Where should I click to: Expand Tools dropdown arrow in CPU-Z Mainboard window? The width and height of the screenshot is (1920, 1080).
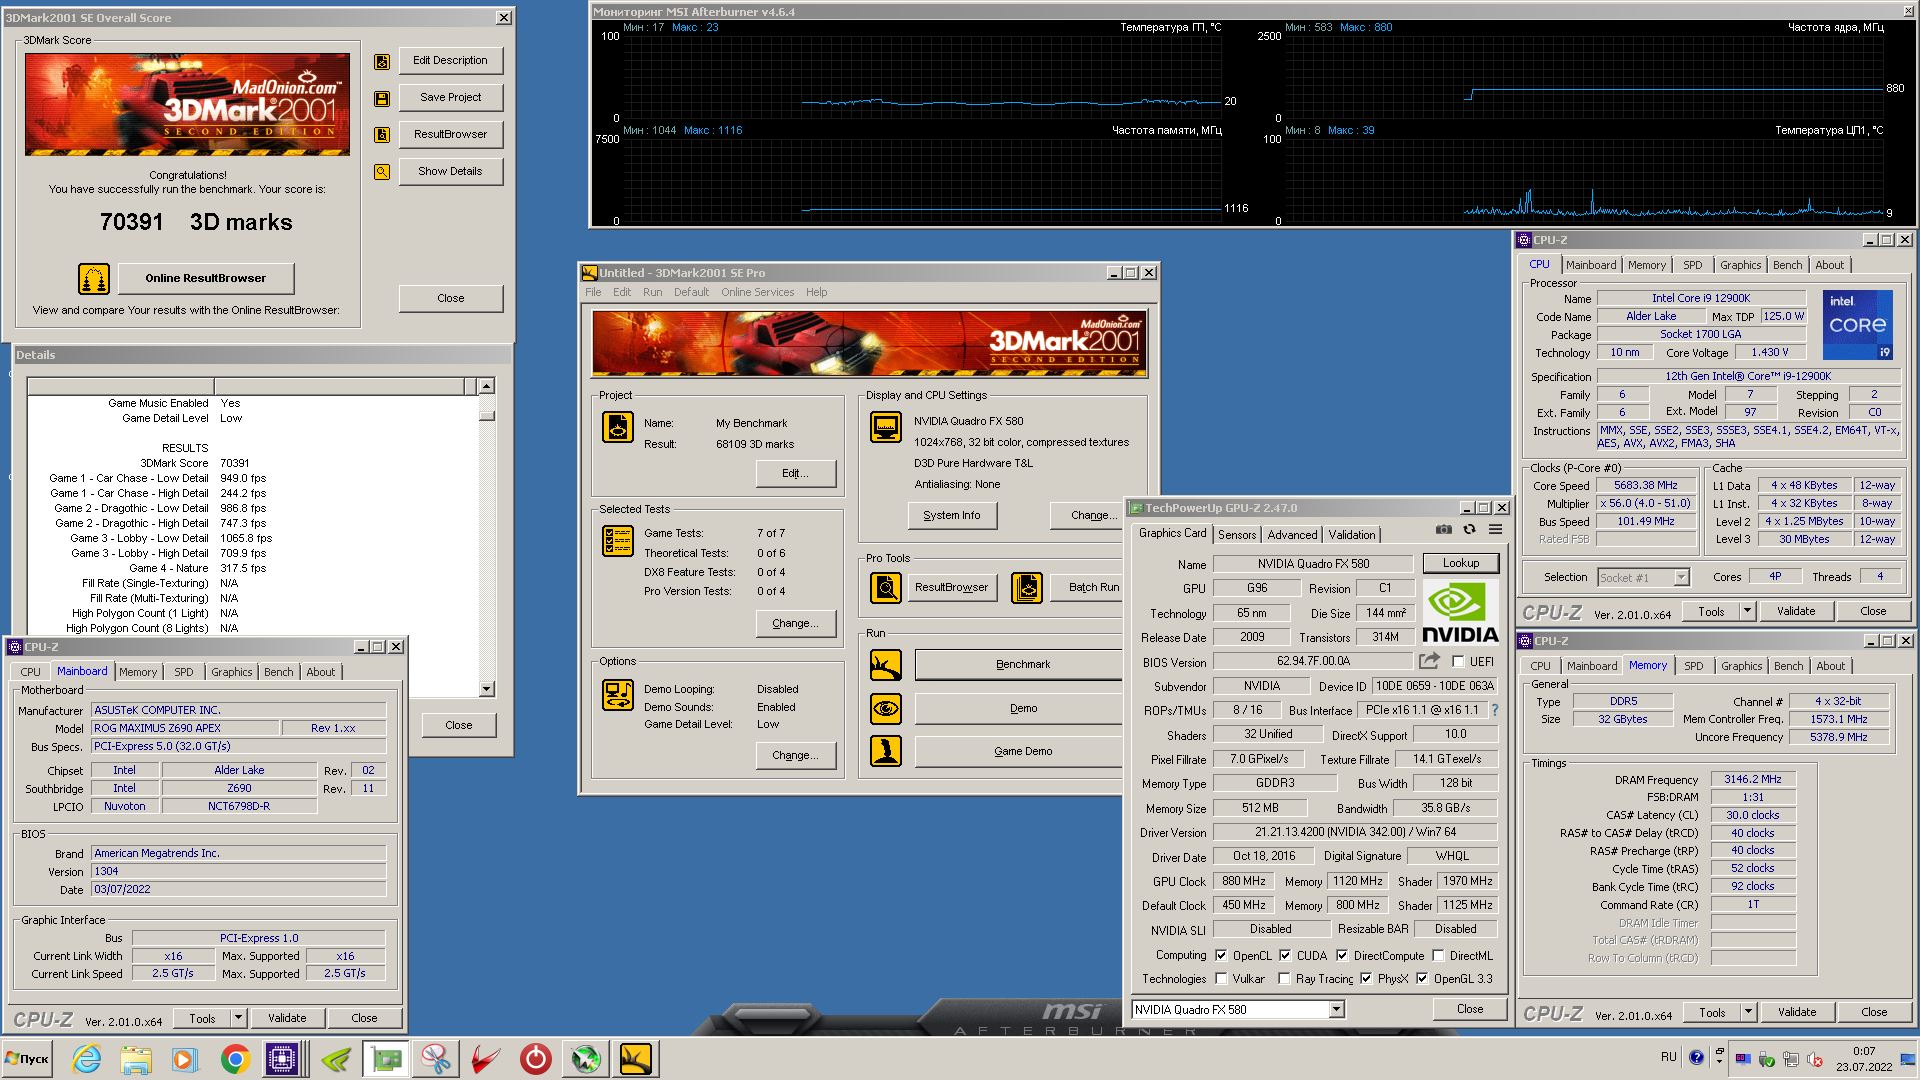point(238,1018)
